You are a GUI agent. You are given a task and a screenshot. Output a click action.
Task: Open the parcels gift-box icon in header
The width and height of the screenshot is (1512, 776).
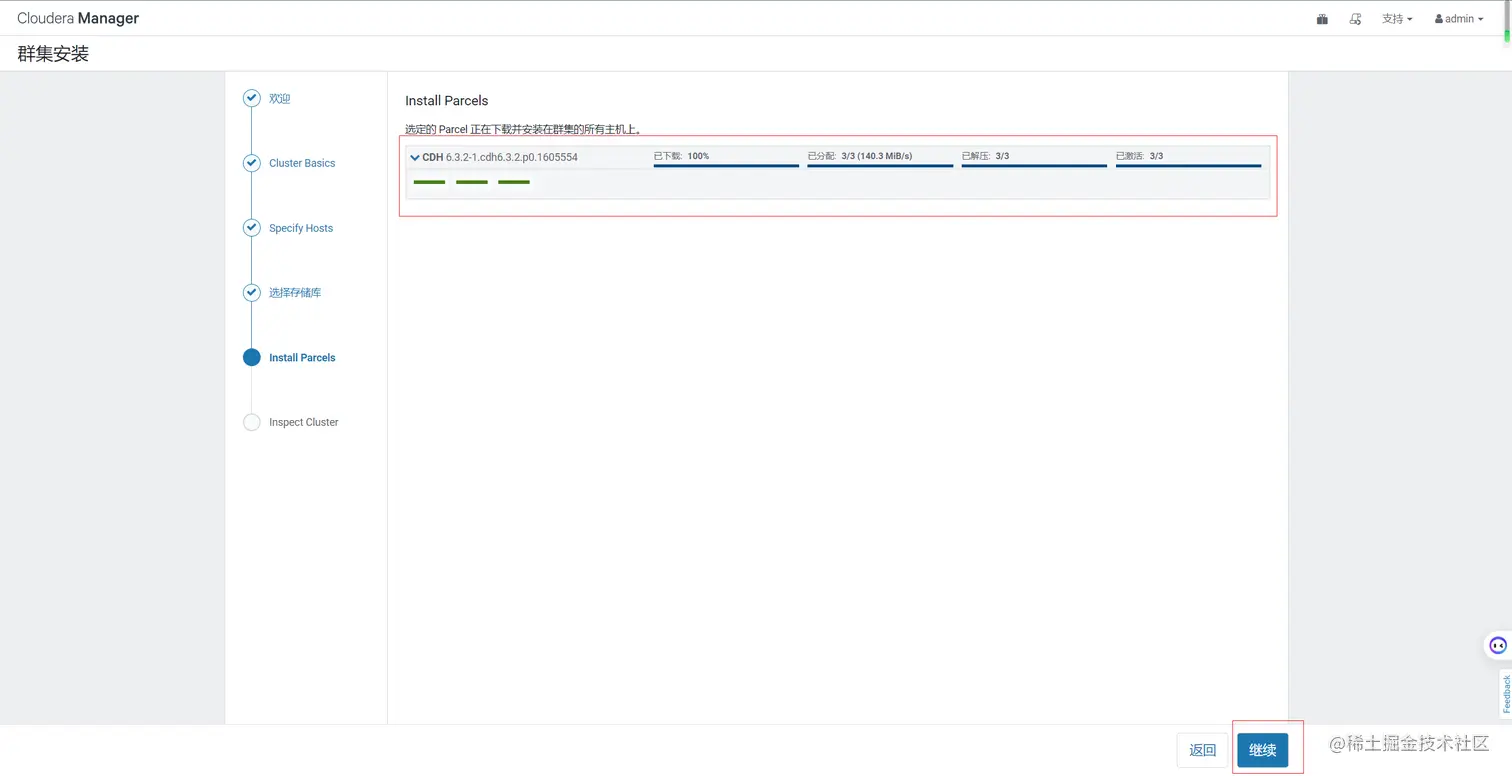click(1322, 19)
